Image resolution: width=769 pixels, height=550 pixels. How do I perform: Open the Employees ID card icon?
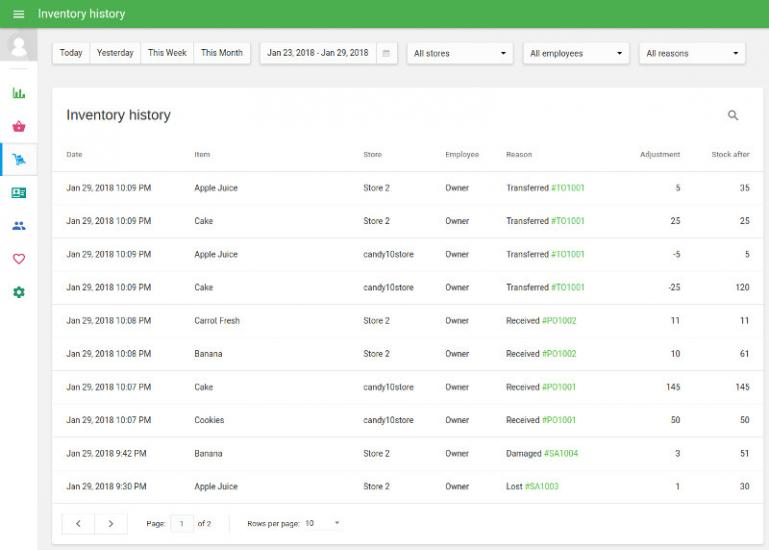coord(18,193)
